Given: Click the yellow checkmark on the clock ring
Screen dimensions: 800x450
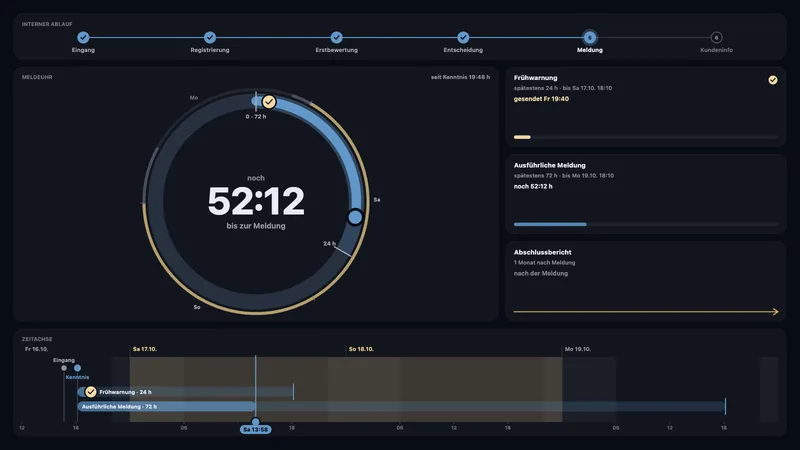Looking at the screenshot, I should click(269, 102).
